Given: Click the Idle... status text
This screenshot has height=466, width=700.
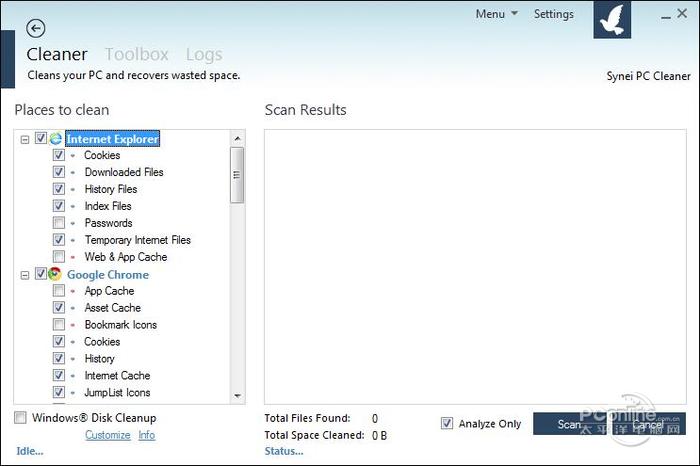Looking at the screenshot, I should click(30, 451).
